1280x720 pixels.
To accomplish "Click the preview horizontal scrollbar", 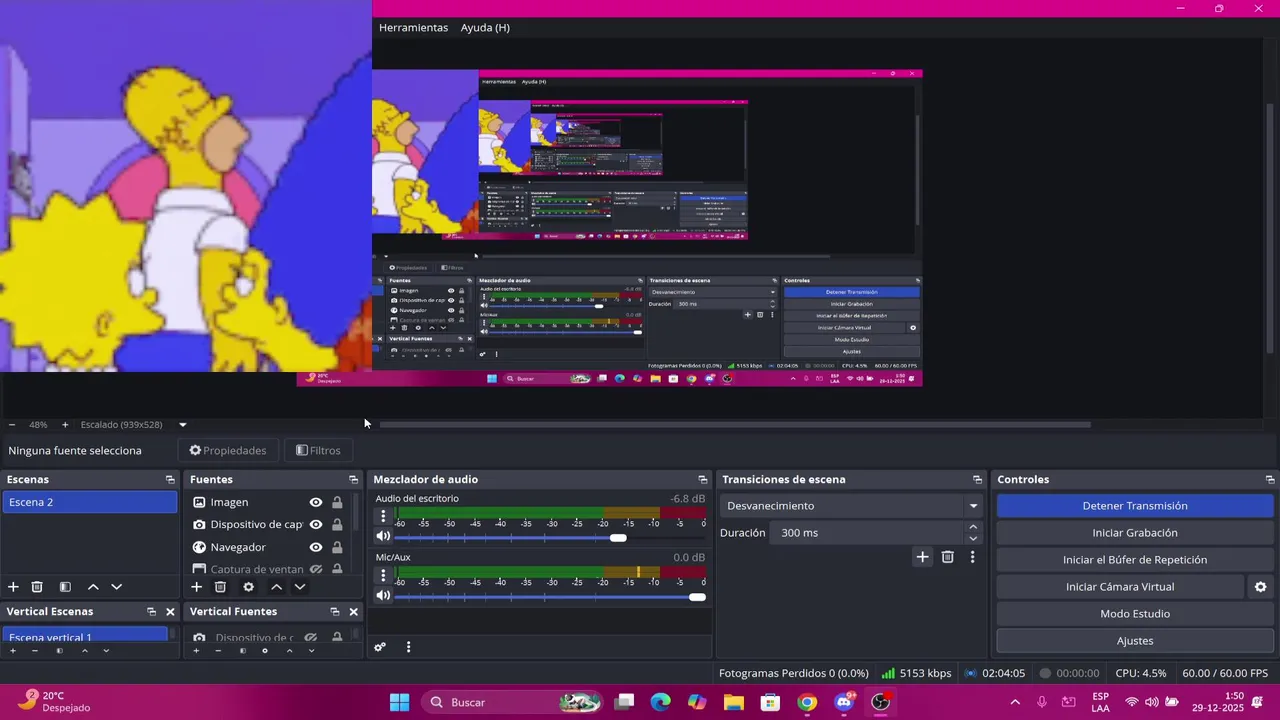I will pos(735,425).
